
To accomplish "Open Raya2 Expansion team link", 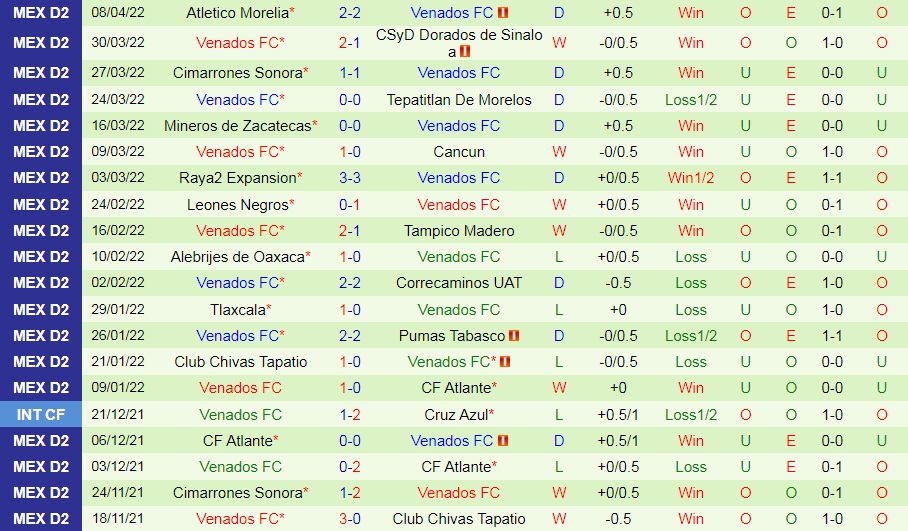I will point(239,178).
